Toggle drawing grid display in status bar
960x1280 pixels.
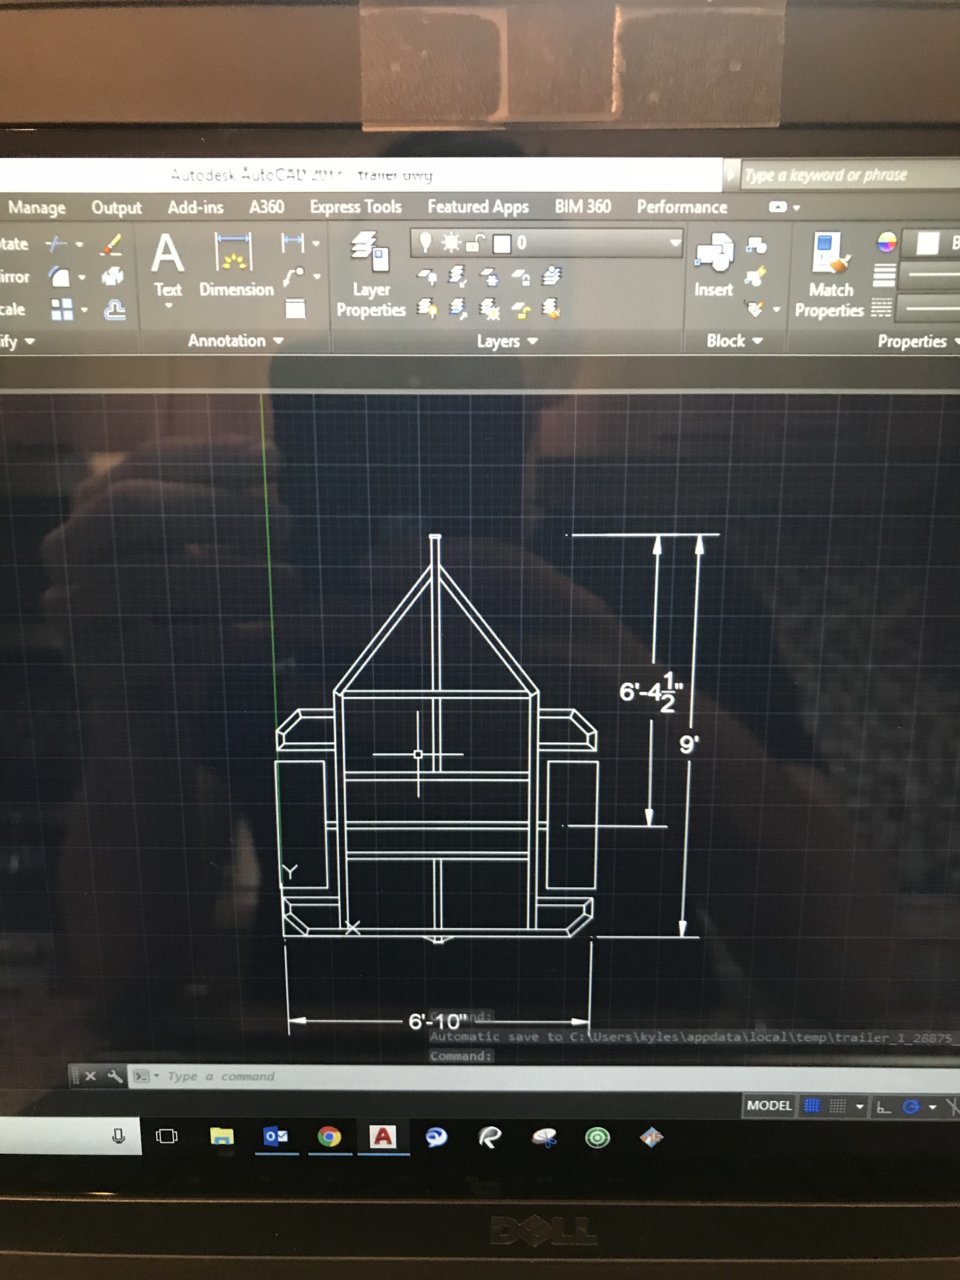point(812,1106)
